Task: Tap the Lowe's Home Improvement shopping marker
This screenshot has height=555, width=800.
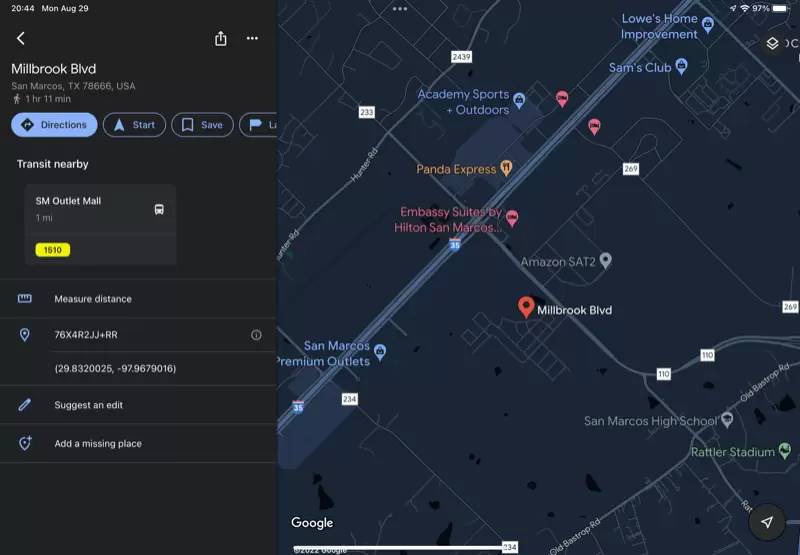Action: tap(708, 24)
